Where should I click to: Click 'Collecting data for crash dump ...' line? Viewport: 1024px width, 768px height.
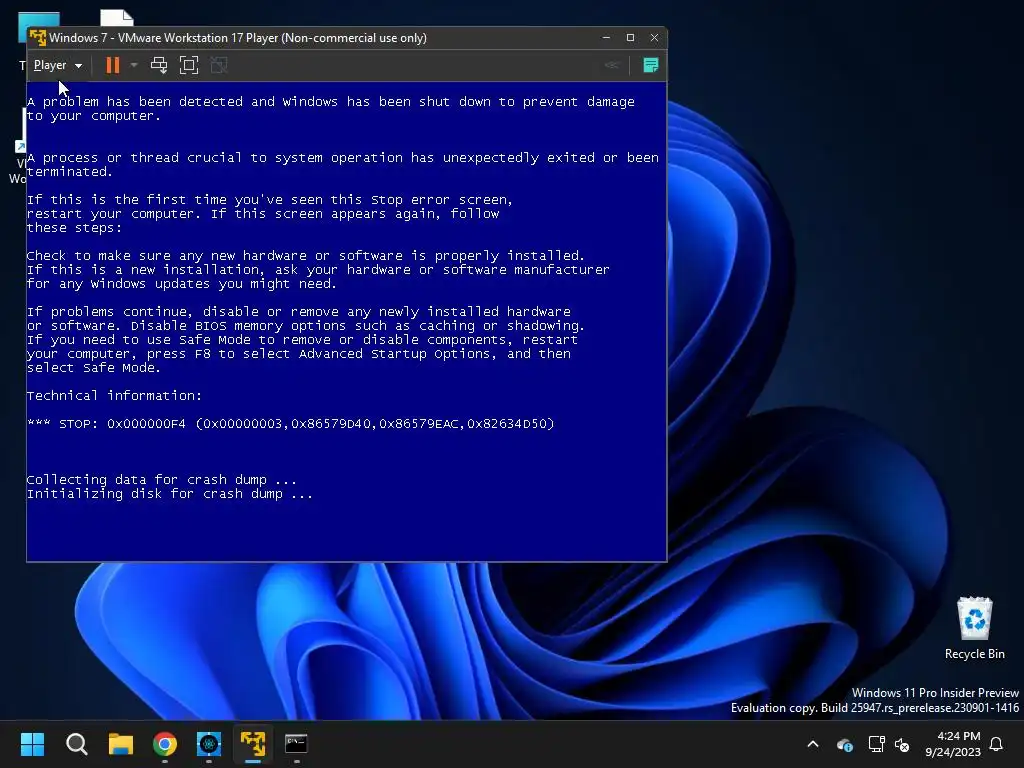pyautogui.click(x=162, y=480)
